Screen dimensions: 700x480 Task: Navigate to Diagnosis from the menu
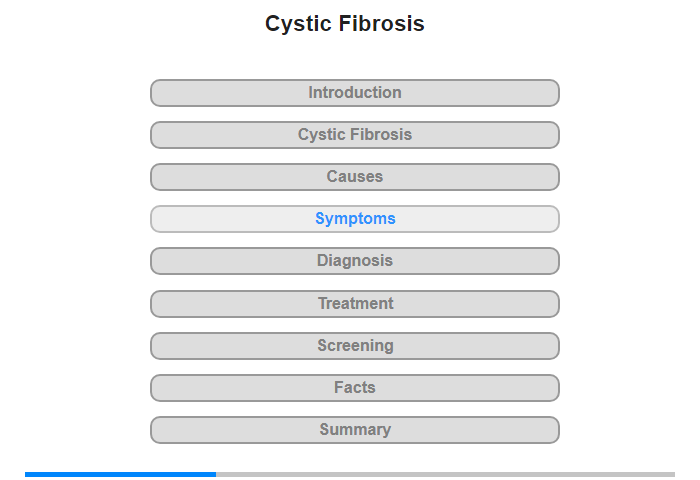point(355,261)
